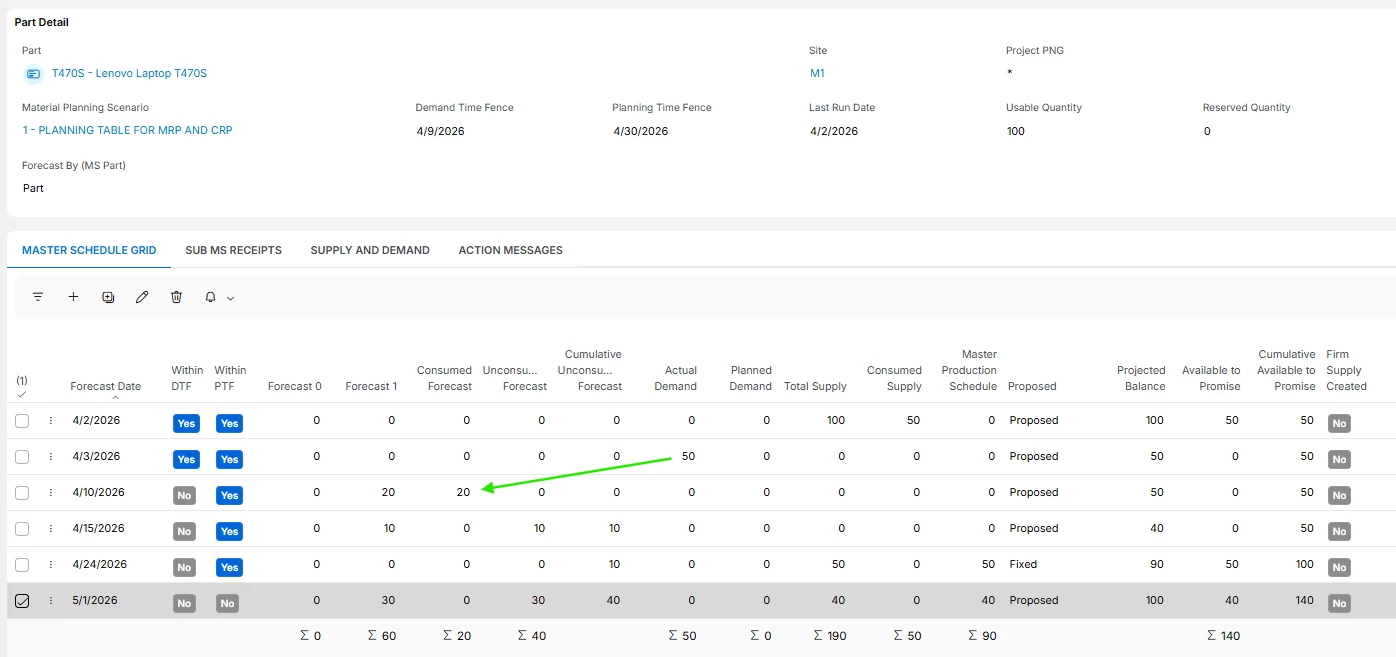Image resolution: width=1396 pixels, height=657 pixels.
Task: Open Planning Table for MRP and CRP link
Action: [127, 130]
